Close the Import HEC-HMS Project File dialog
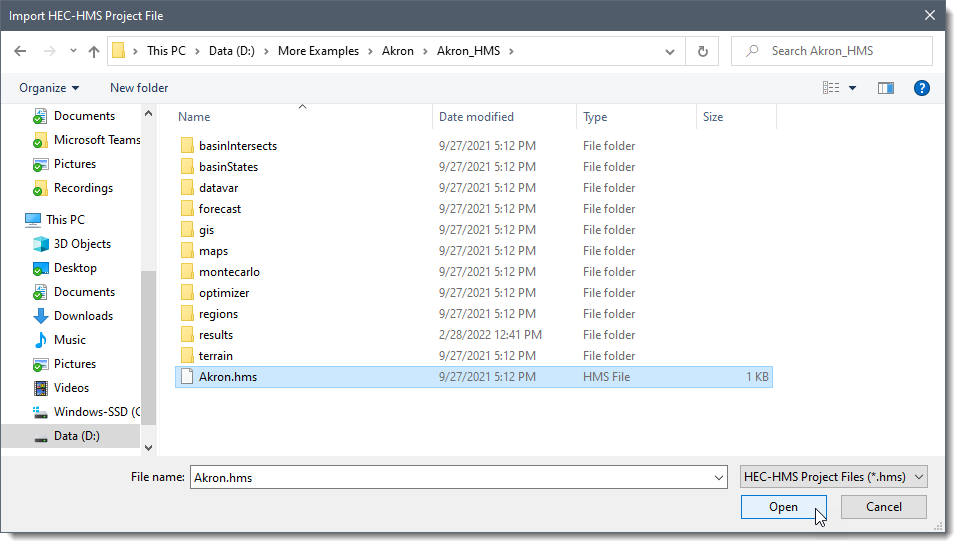The image size is (961, 548). coord(930,15)
